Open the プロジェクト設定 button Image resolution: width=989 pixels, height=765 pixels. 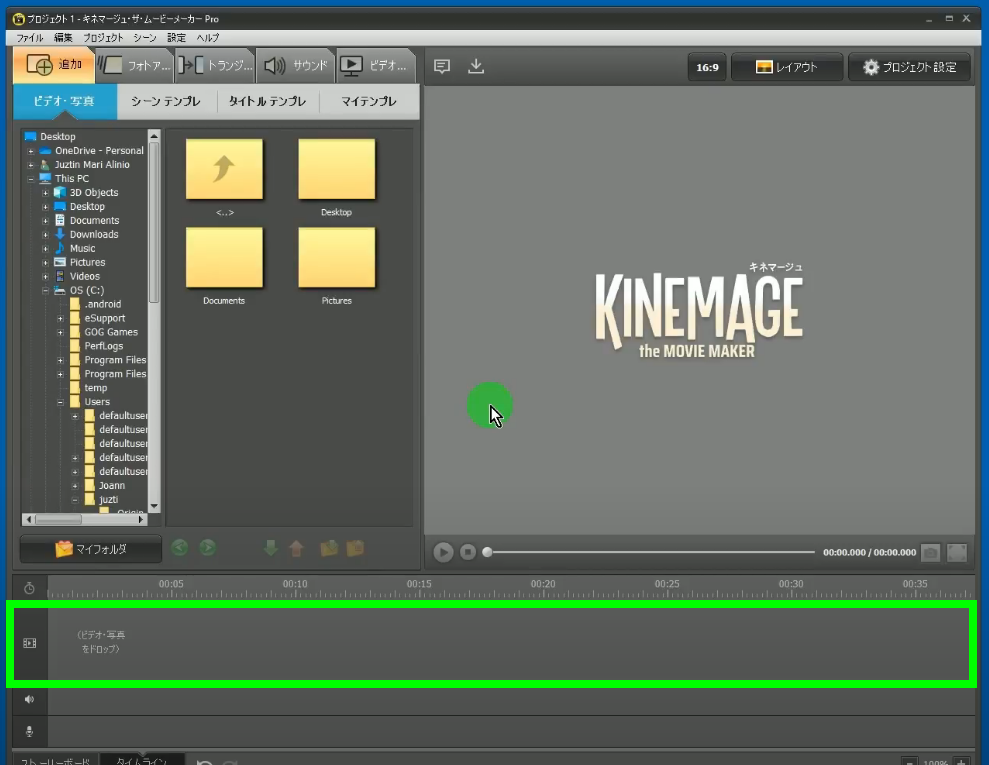pyautogui.click(x=909, y=67)
